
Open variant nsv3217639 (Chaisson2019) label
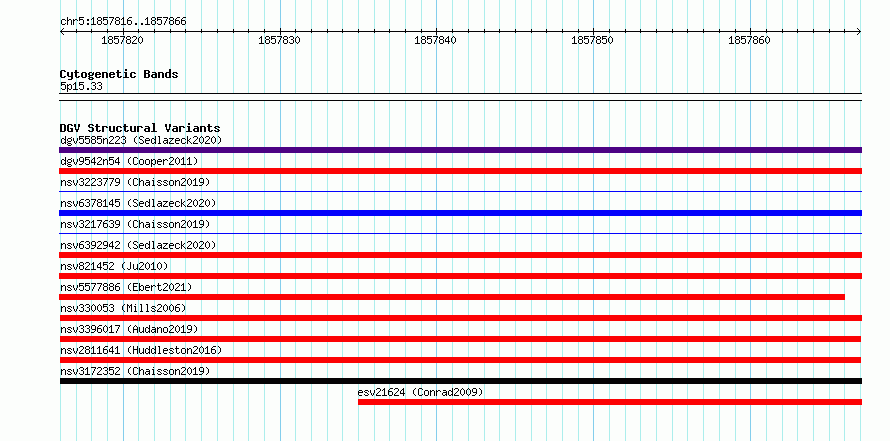[x=135, y=224]
